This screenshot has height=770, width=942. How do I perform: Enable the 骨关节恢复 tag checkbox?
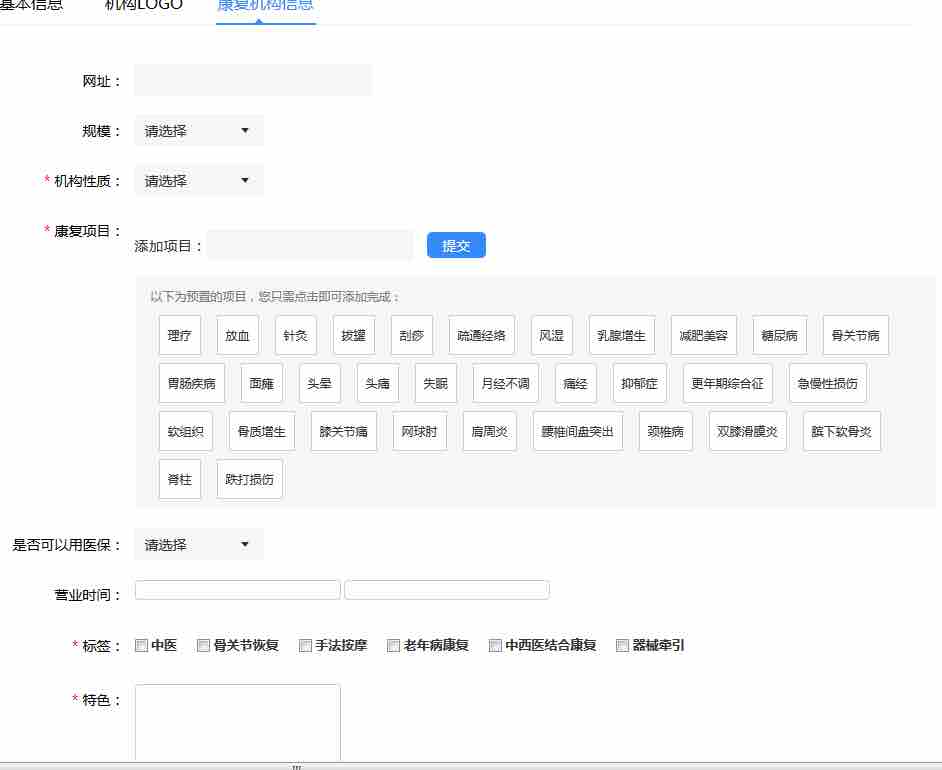click(204, 646)
